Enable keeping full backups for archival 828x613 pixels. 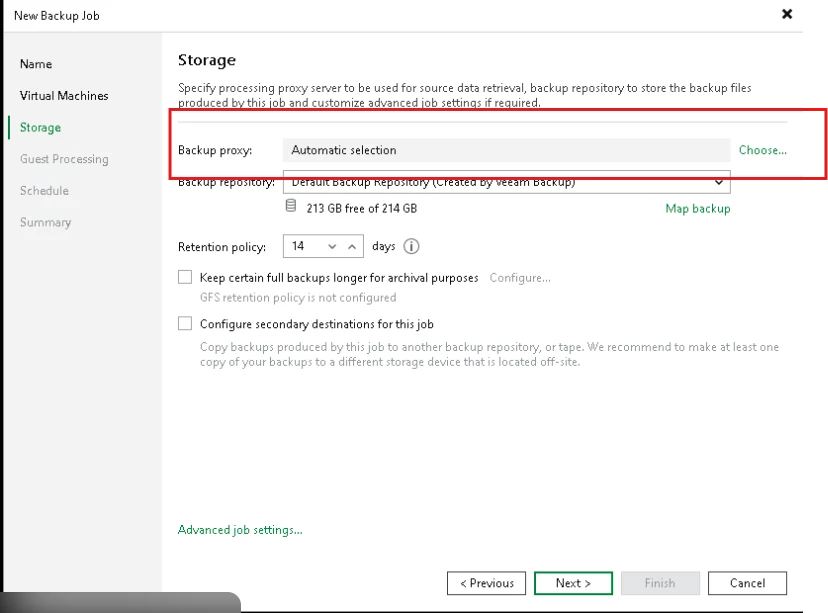point(185,277)
